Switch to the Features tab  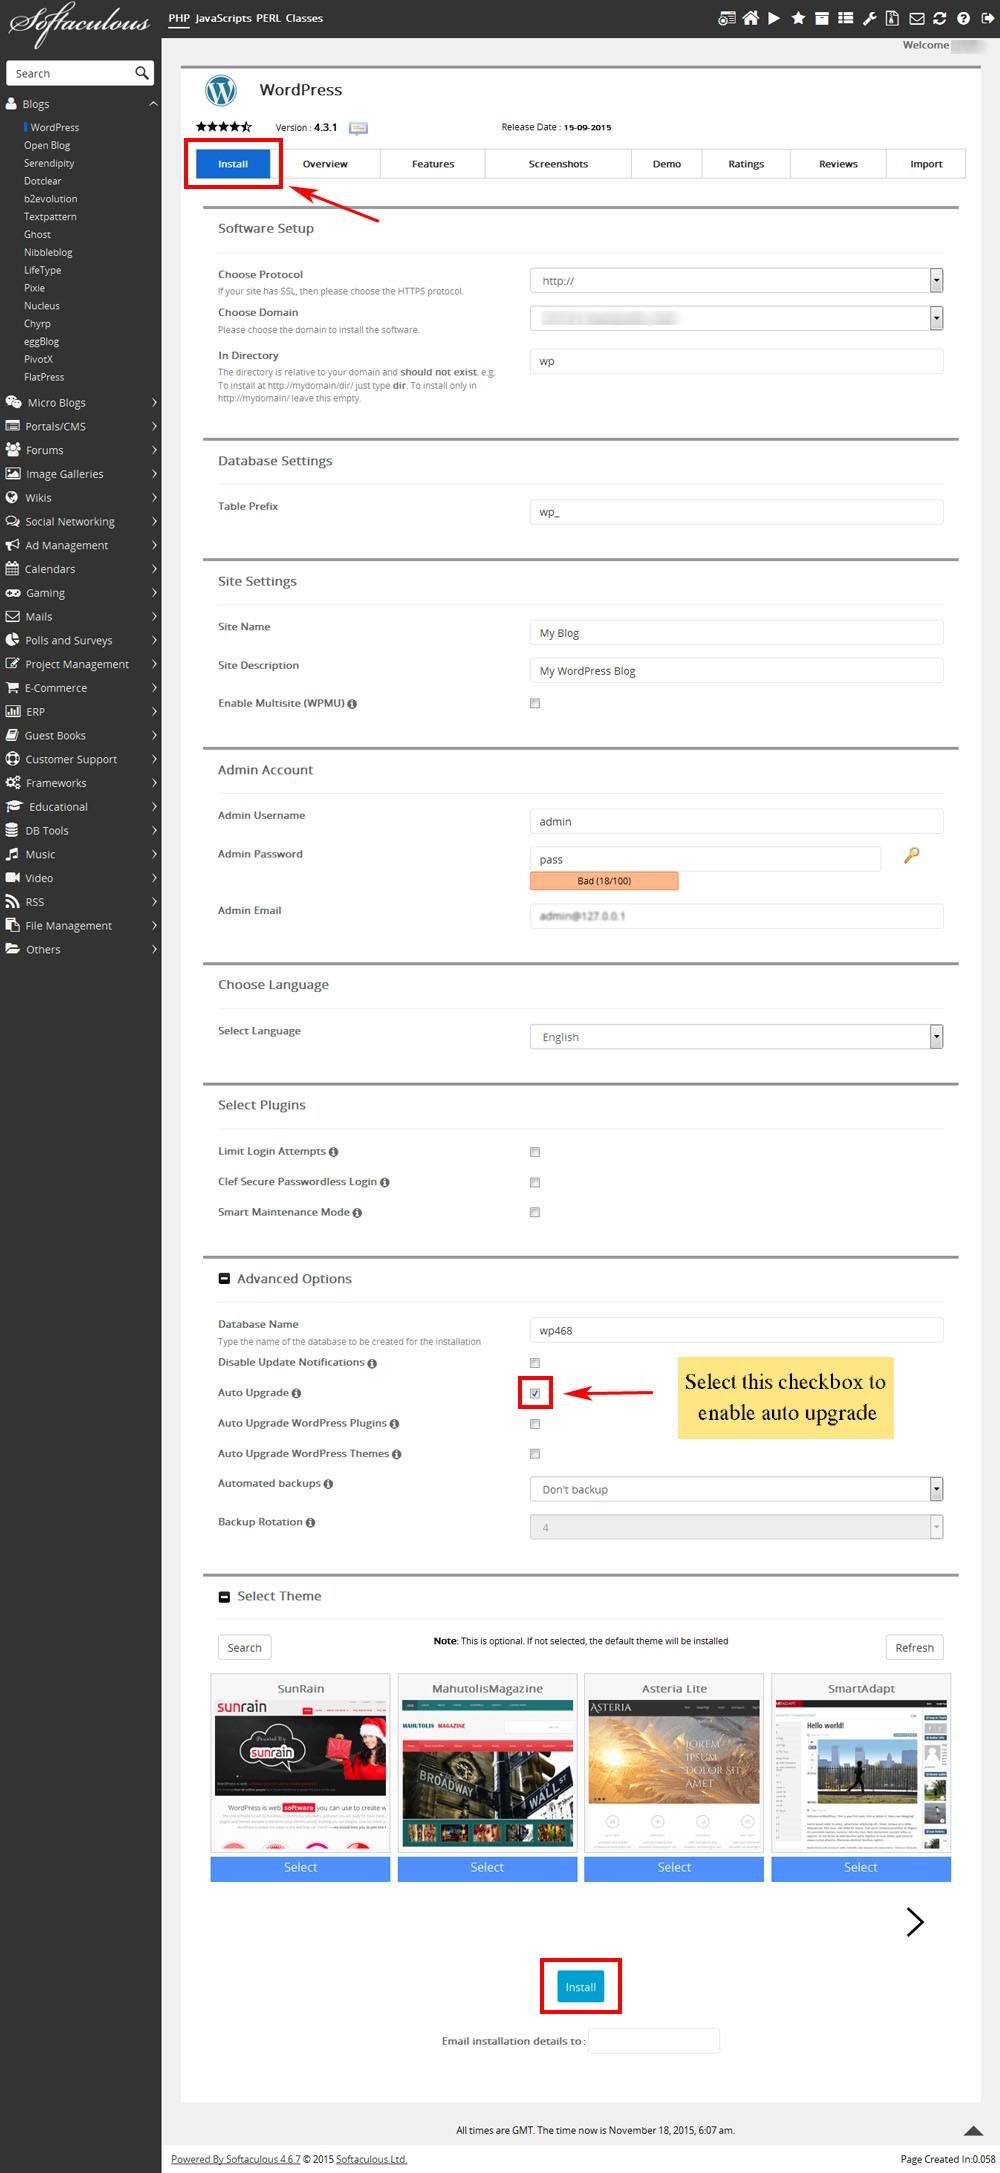[433, 164]
